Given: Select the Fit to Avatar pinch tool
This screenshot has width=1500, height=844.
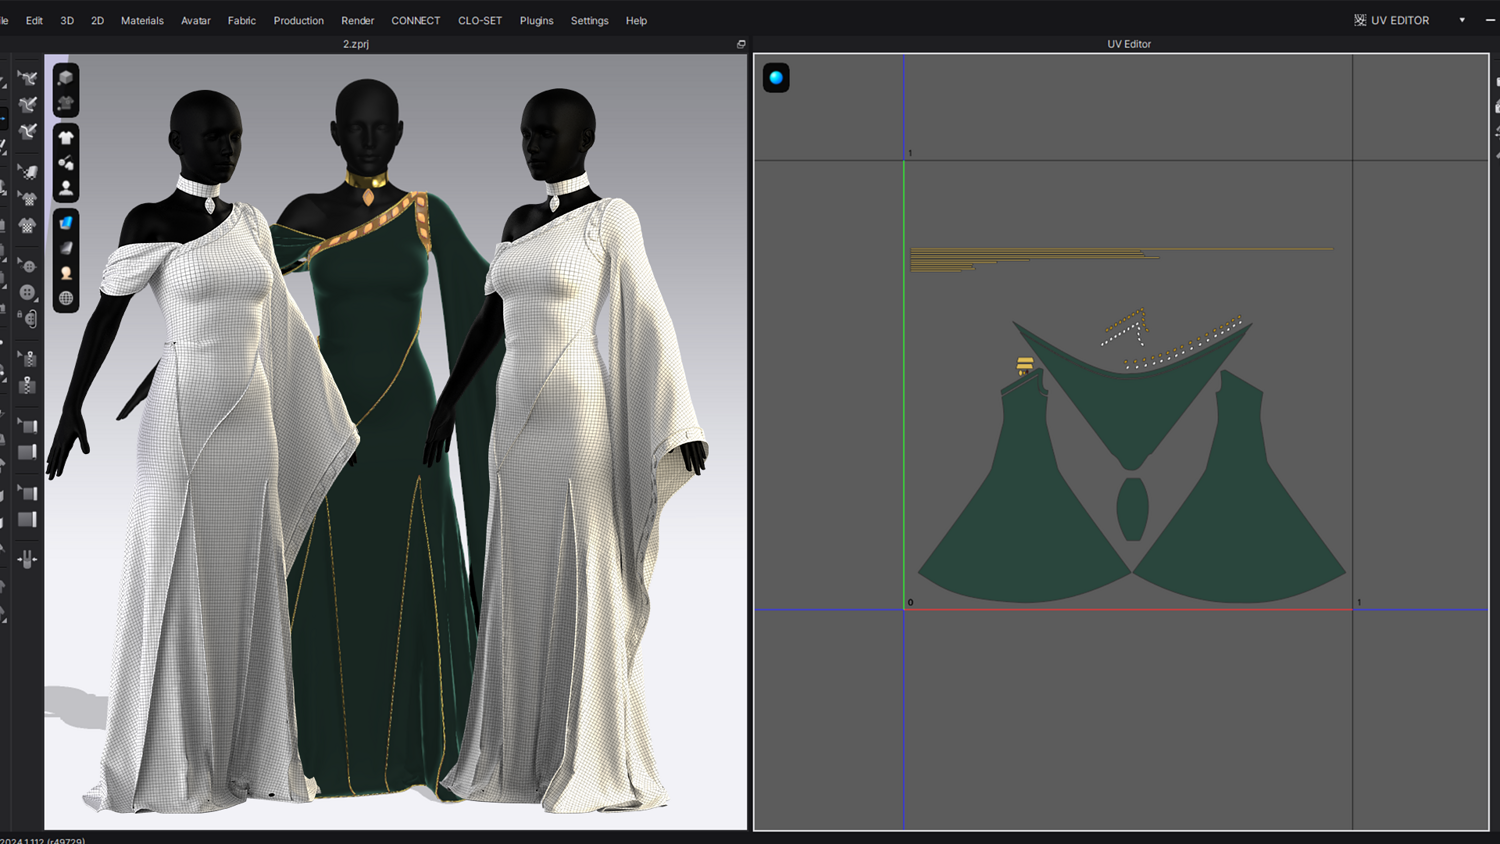Looking at the screenshot, I should 28,559.
